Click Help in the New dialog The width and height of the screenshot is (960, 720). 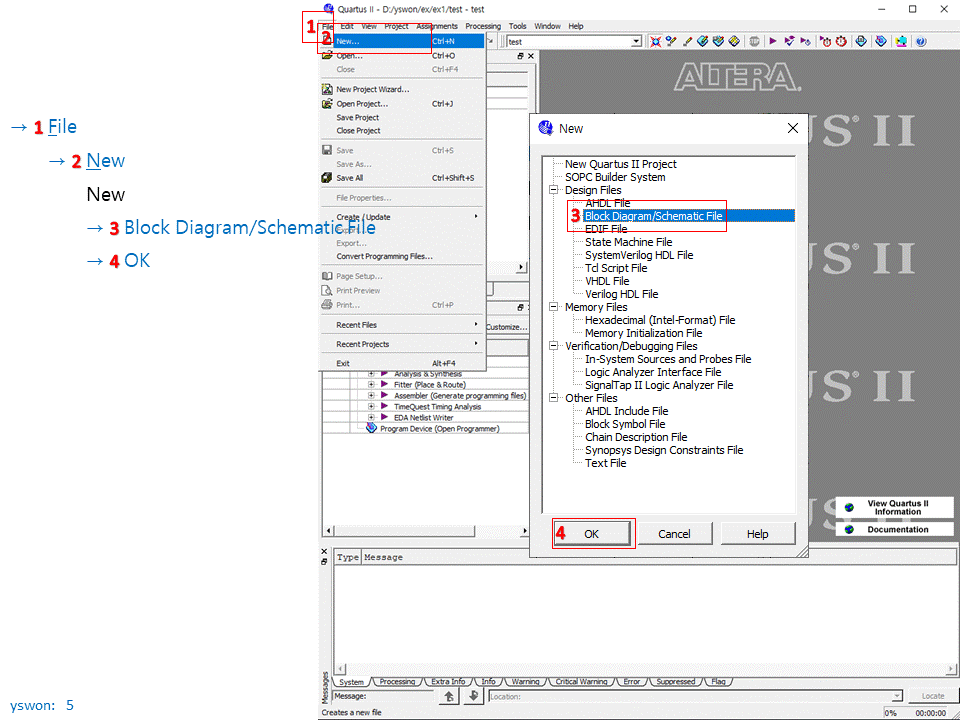coord(757,534)
